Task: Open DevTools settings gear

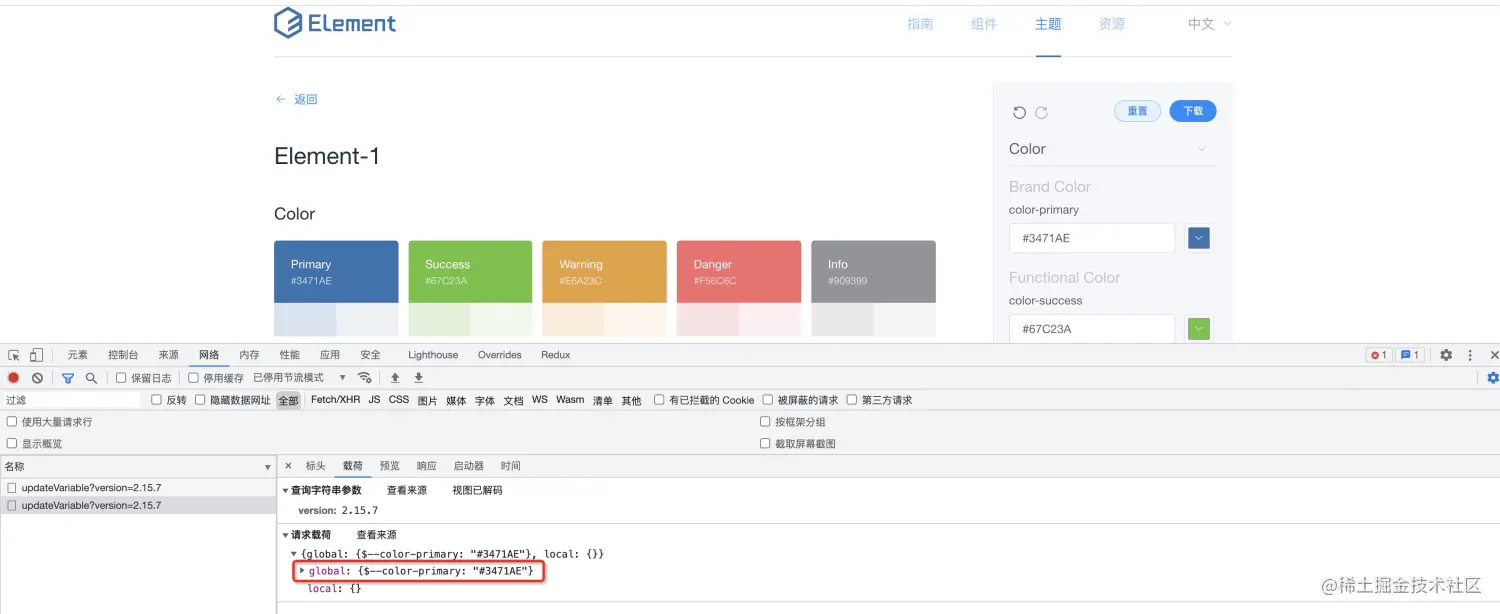Action: pyautogui.click(x=1446, y=355)
